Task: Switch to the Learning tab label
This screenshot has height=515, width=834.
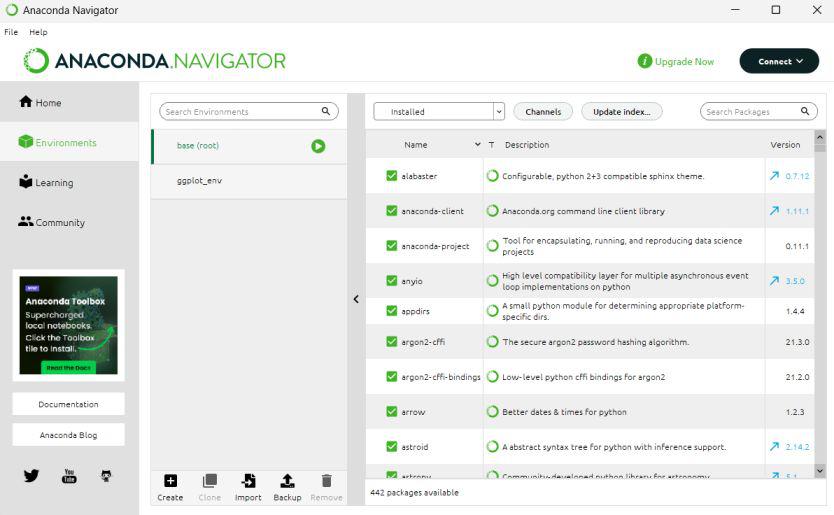Action: (54, 182)
